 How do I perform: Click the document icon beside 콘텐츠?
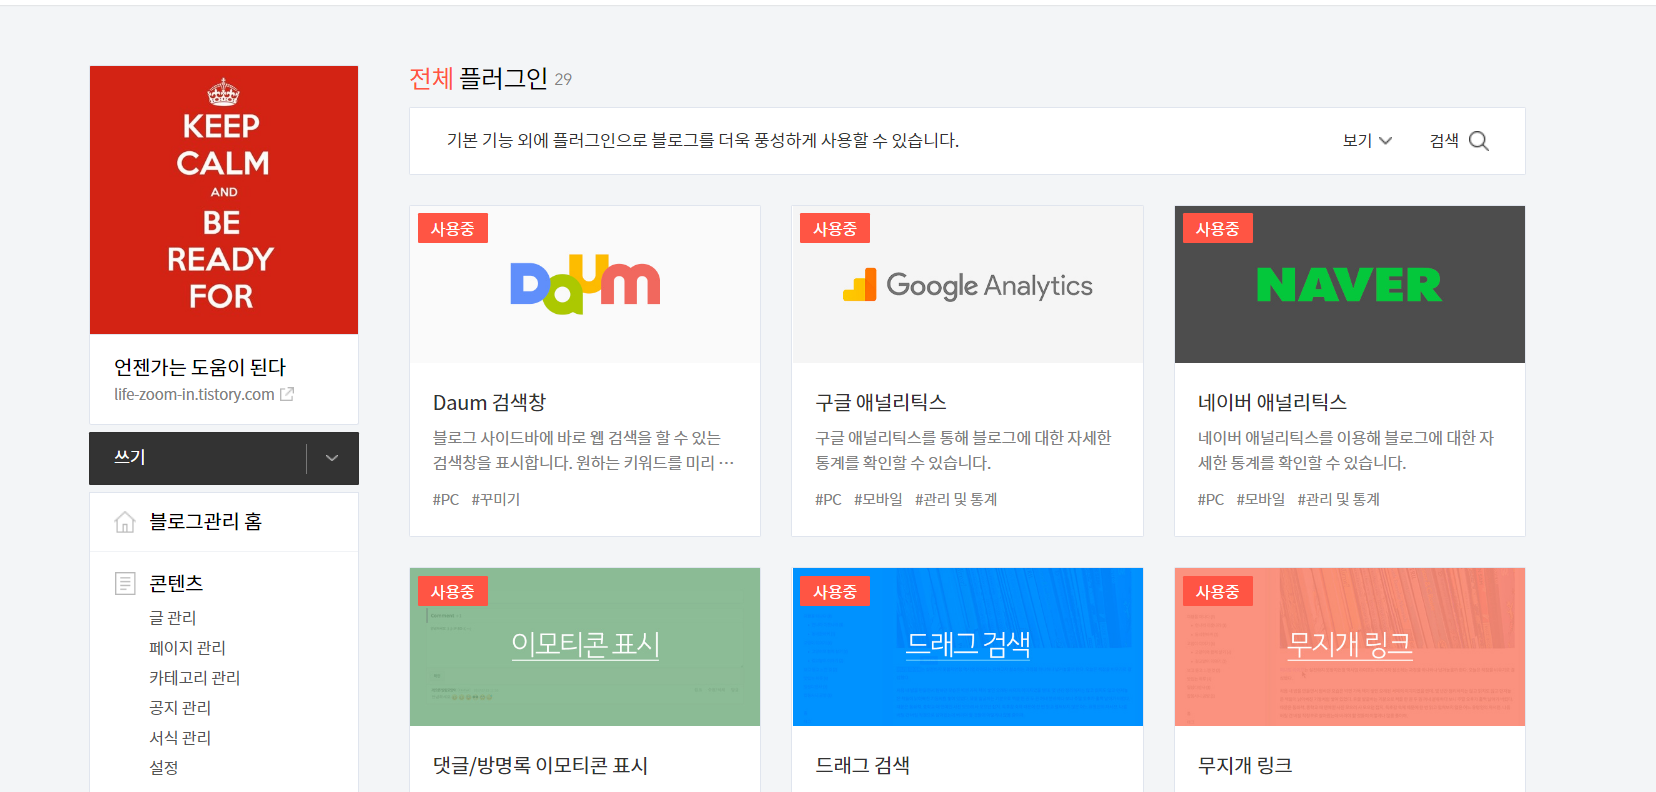[125, 583]
